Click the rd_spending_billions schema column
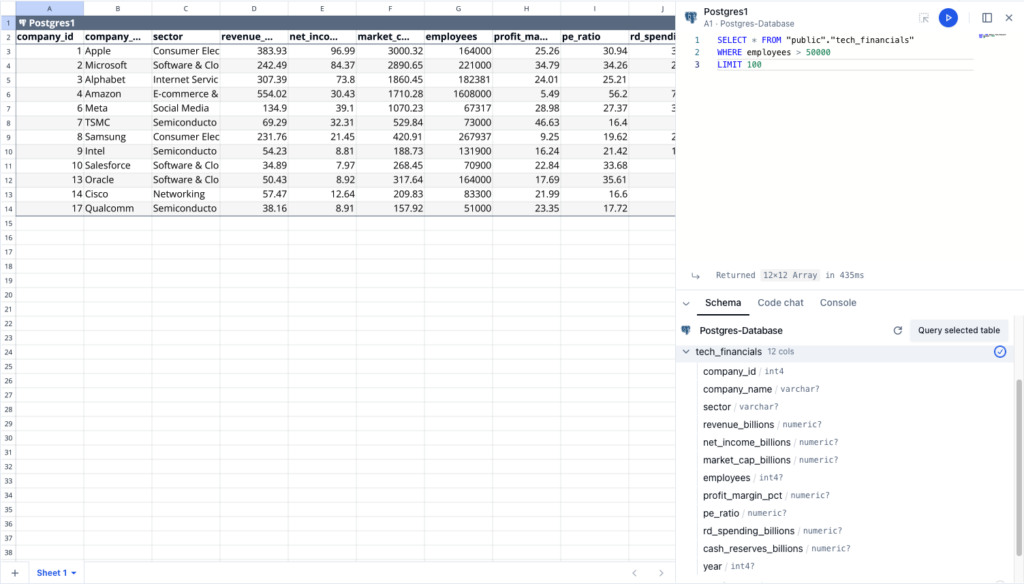 point(773,531)
